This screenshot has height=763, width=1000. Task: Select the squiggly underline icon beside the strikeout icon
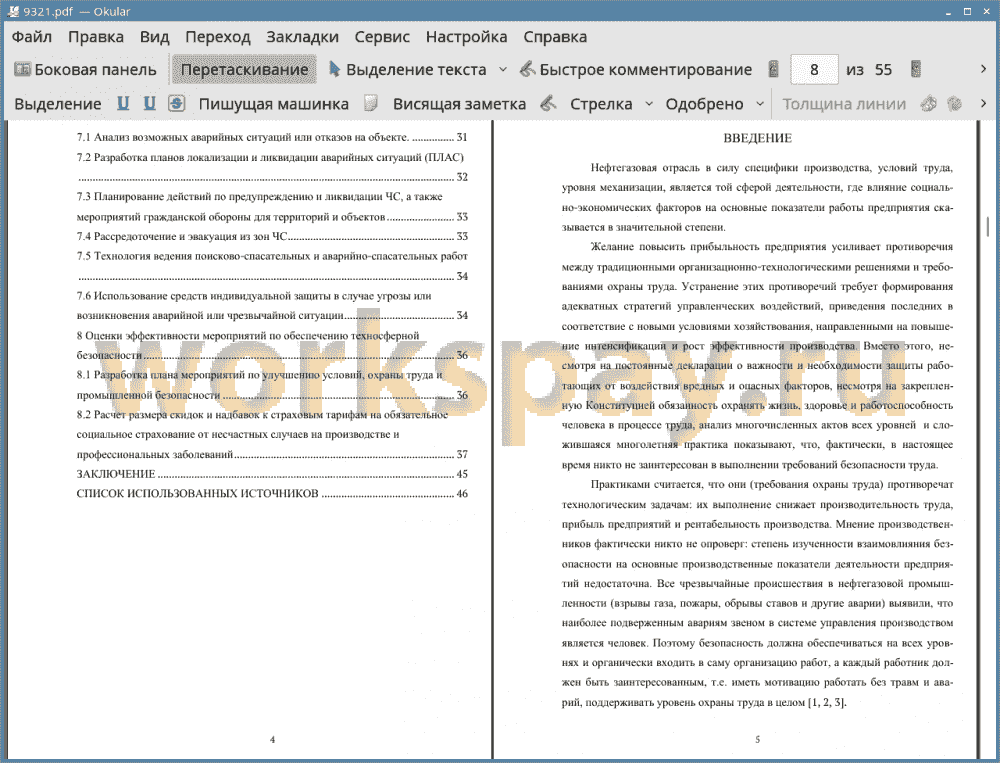[149, 103]
